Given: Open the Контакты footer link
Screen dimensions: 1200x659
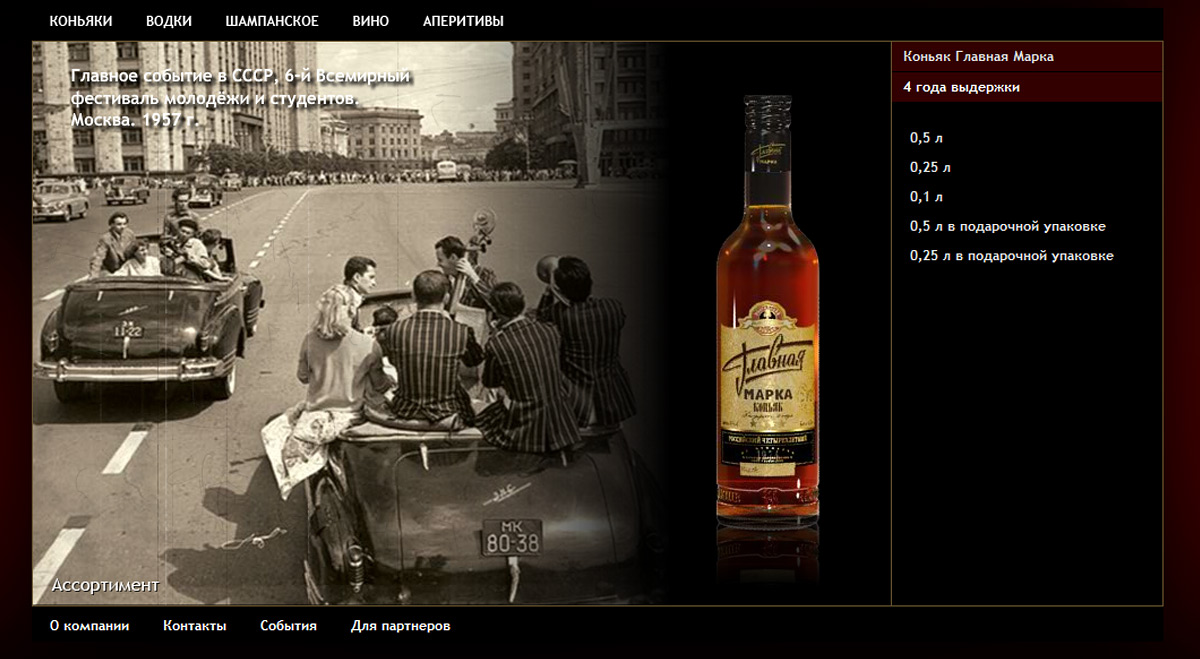Looking at the screenshot, I should click(x=195, y=626).
